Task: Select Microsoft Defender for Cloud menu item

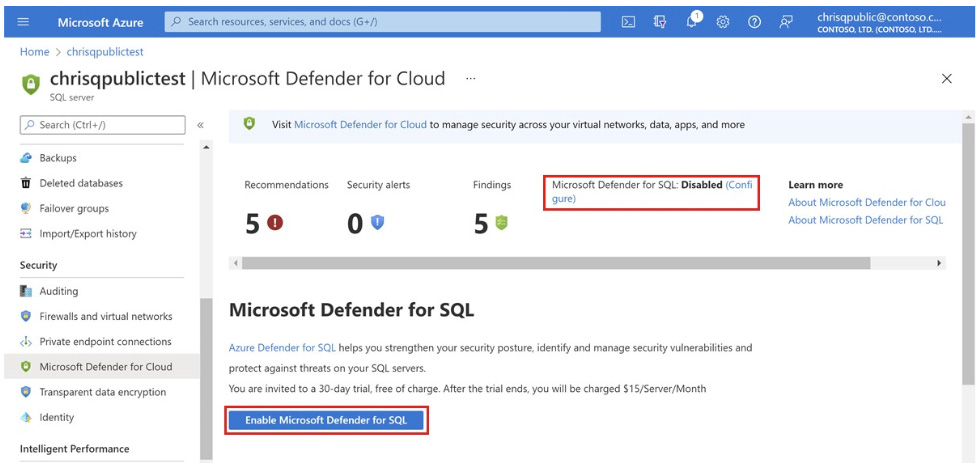Action: point(102,367)
